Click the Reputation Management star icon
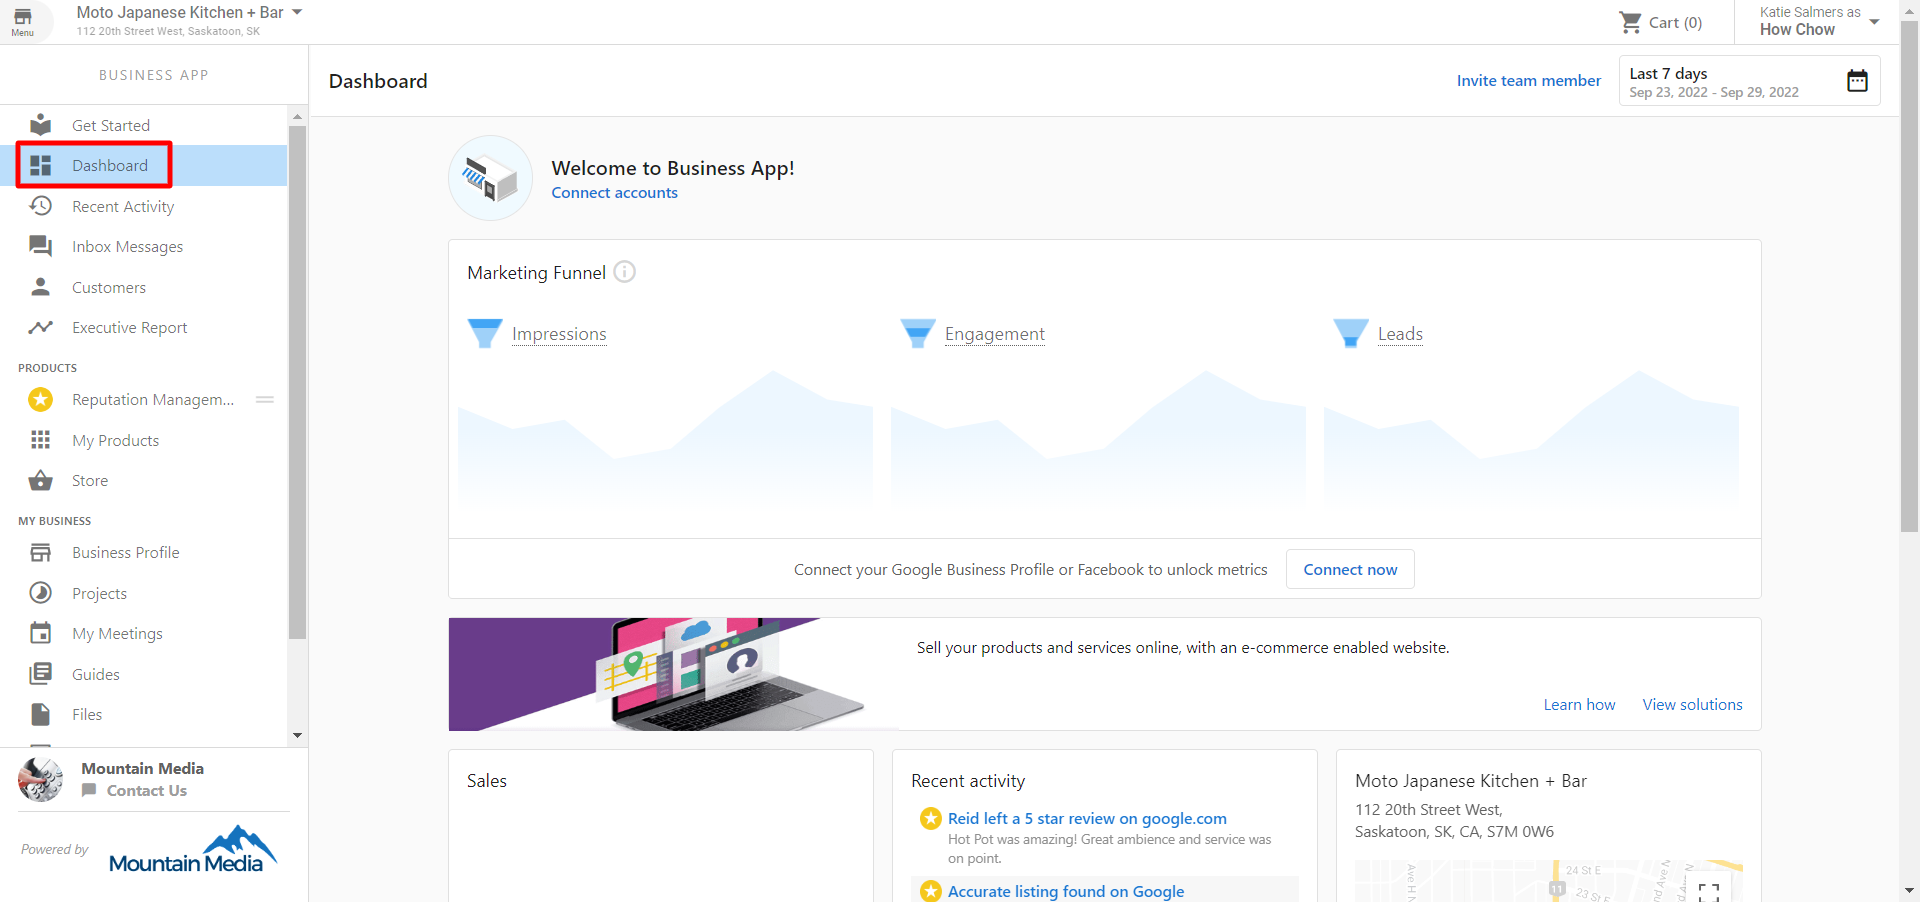The width and height of the screenshot is (1920, 902). pos(41,400)
